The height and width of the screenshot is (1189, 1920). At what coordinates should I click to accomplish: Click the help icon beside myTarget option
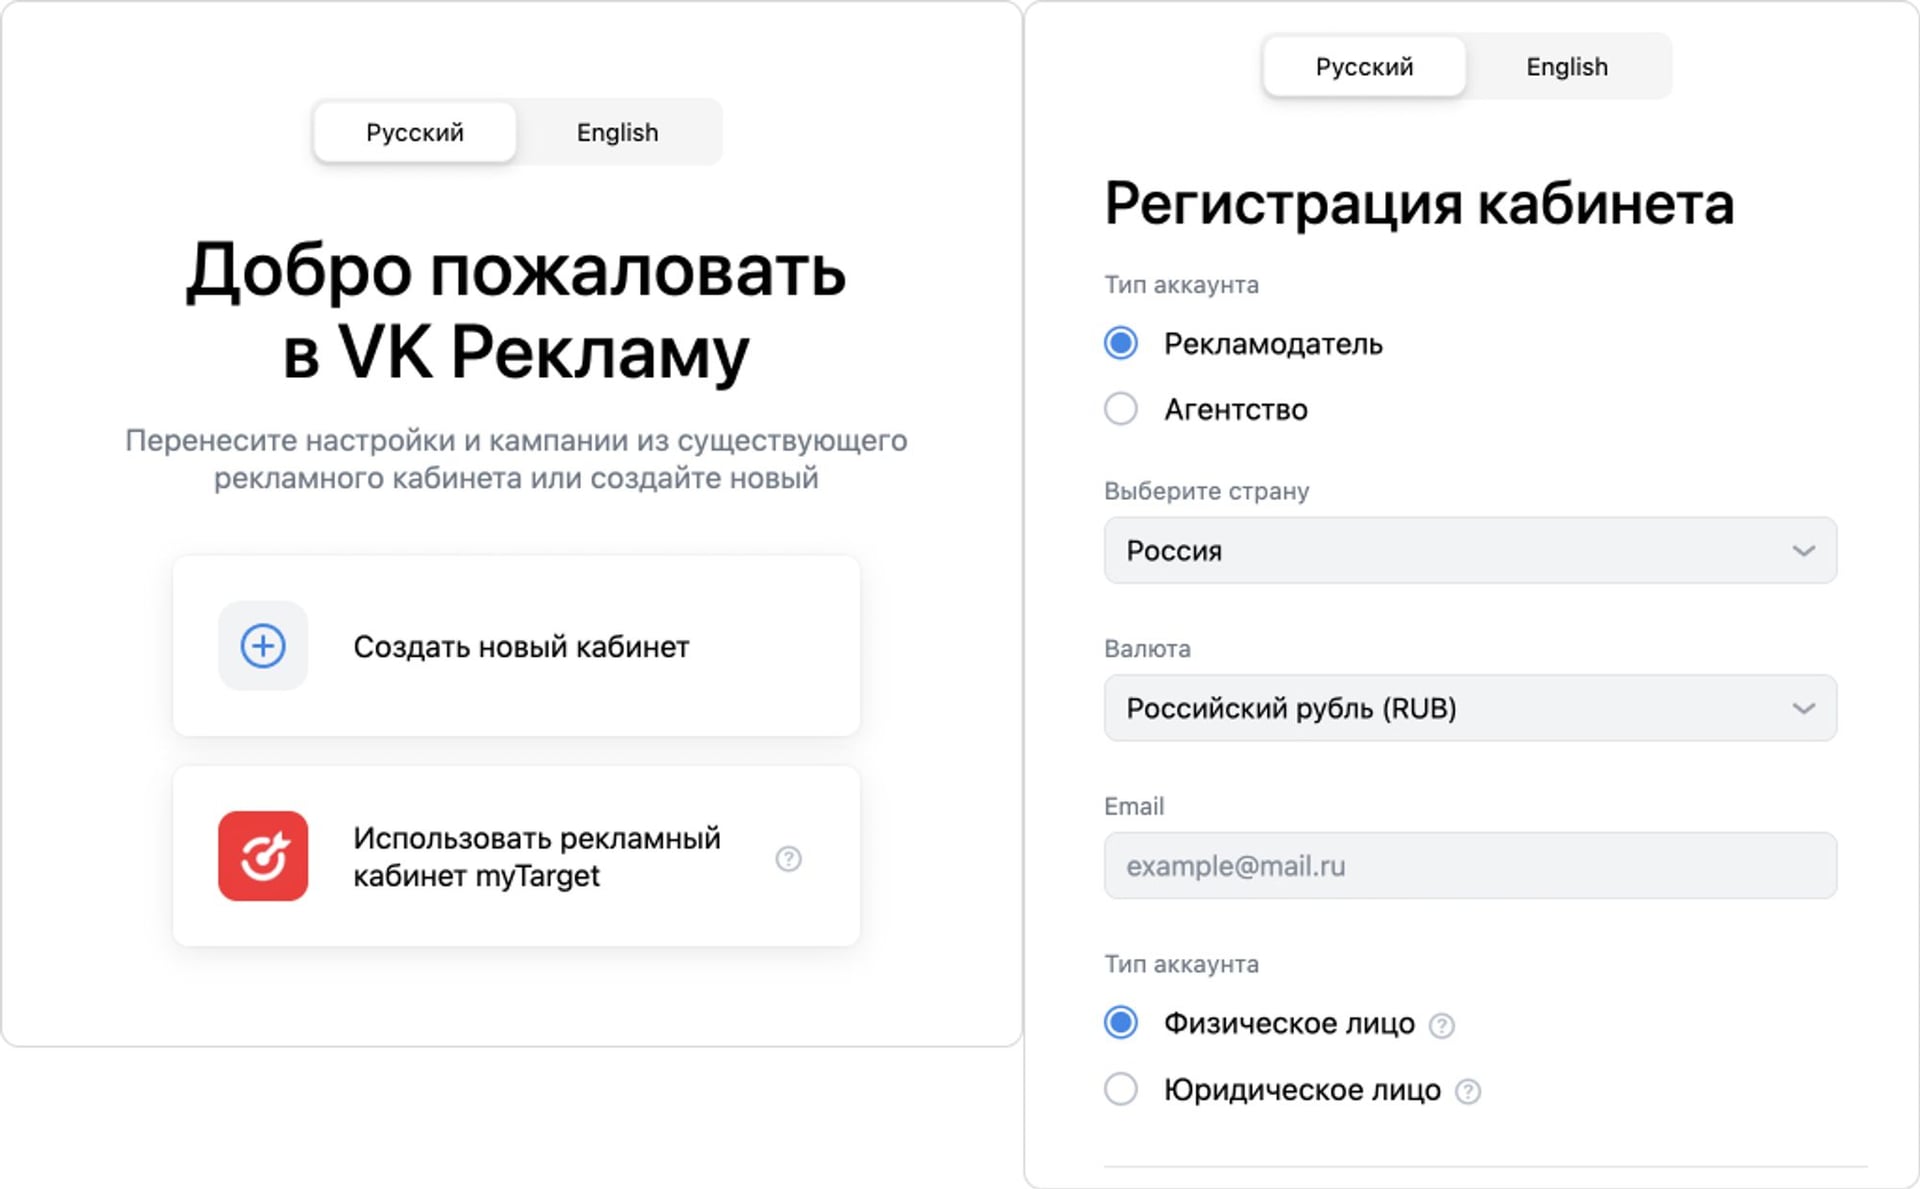789,858
